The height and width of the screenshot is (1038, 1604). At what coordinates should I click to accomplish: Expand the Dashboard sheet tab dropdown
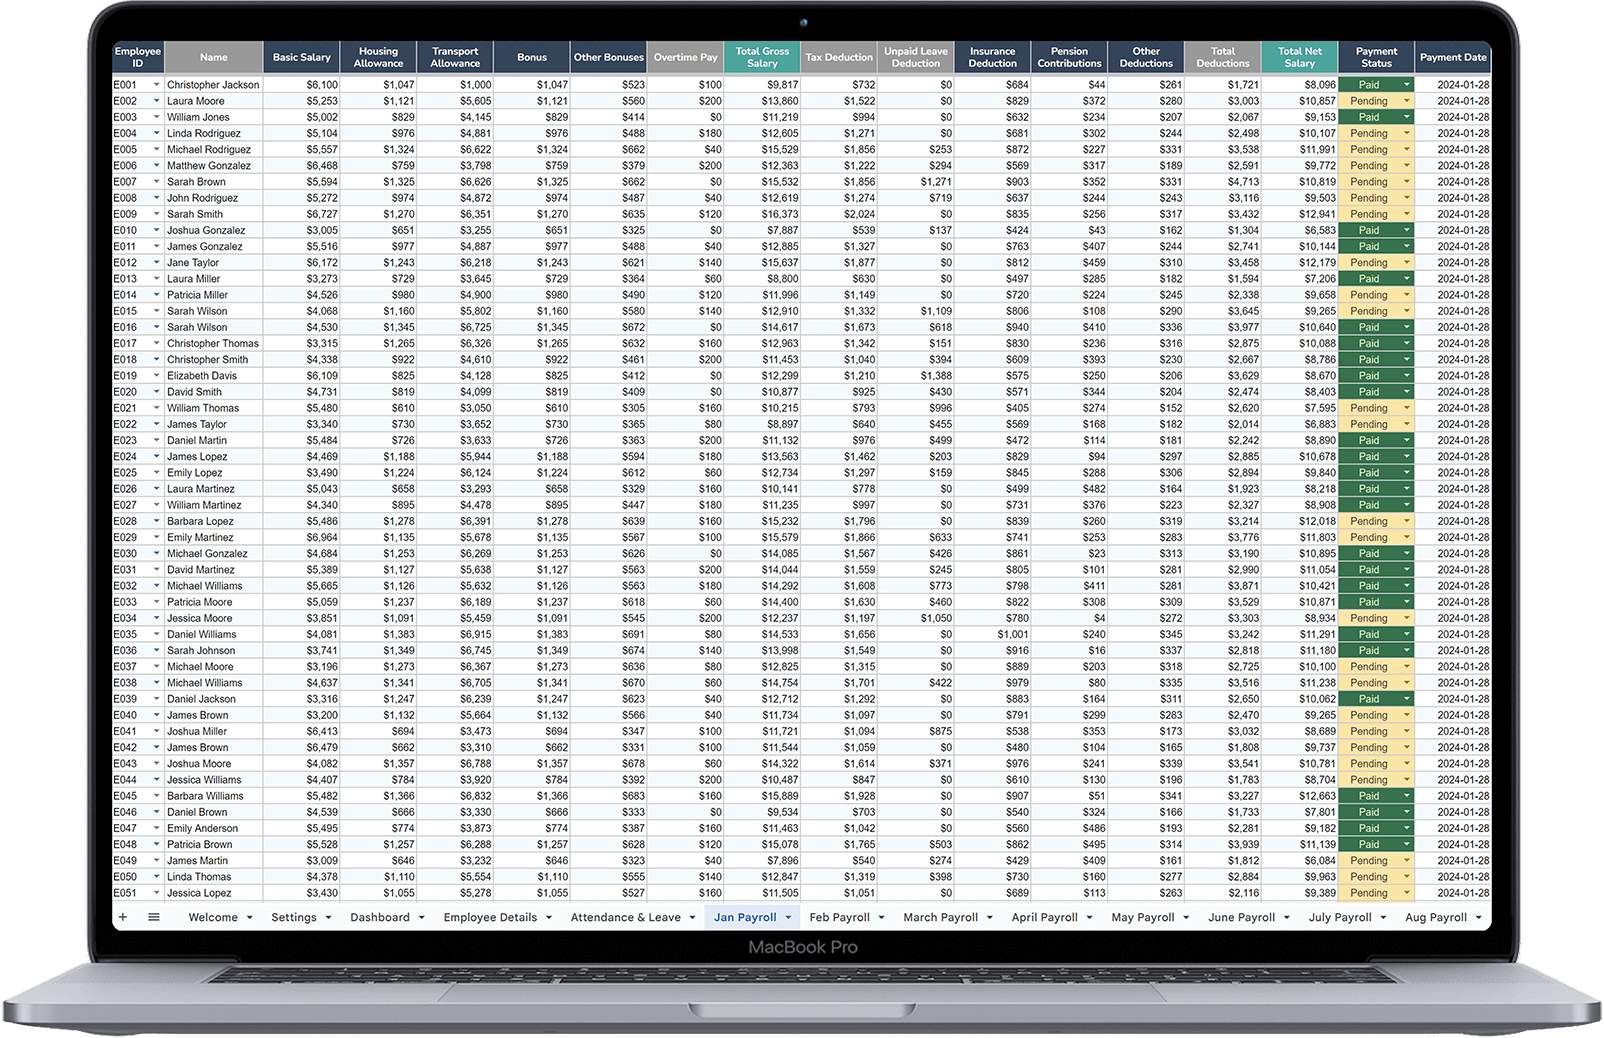(421, 917)
